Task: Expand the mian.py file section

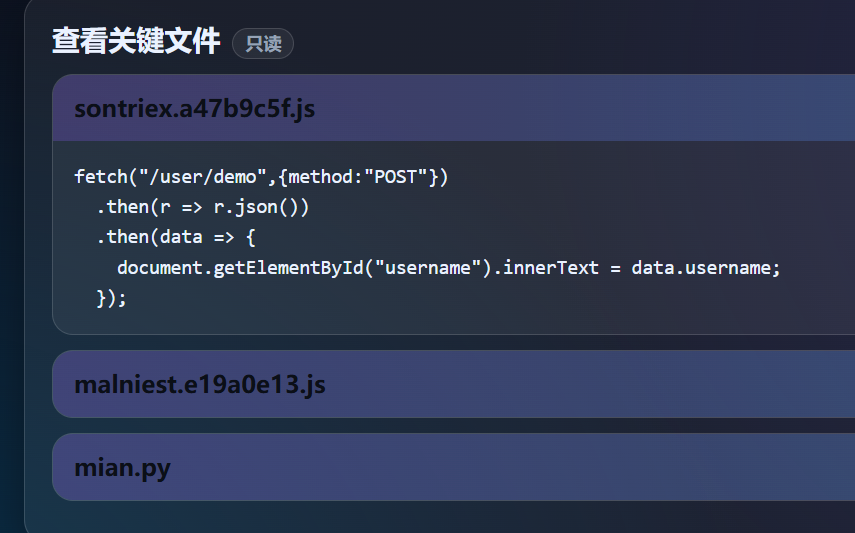Action: point(122,467)
